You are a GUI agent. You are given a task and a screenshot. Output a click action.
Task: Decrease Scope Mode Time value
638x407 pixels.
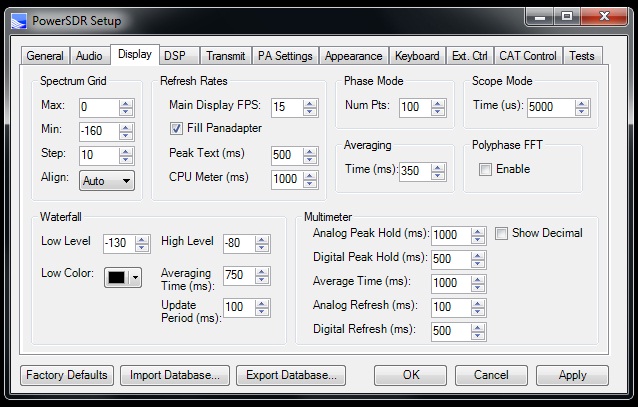click(x=582, y=112)
